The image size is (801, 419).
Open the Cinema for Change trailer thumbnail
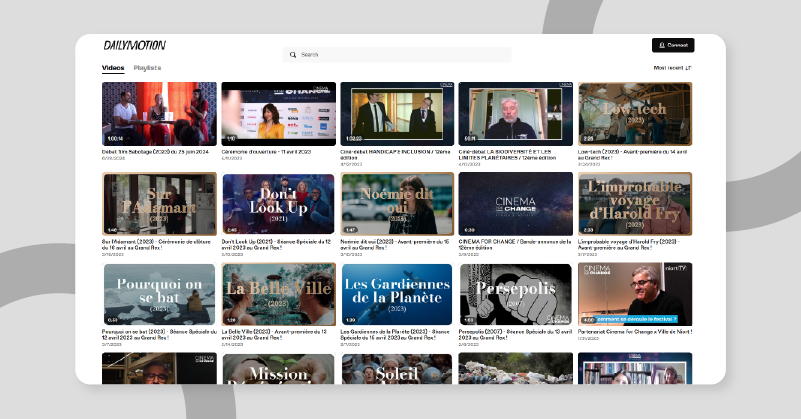pos(515,204)
